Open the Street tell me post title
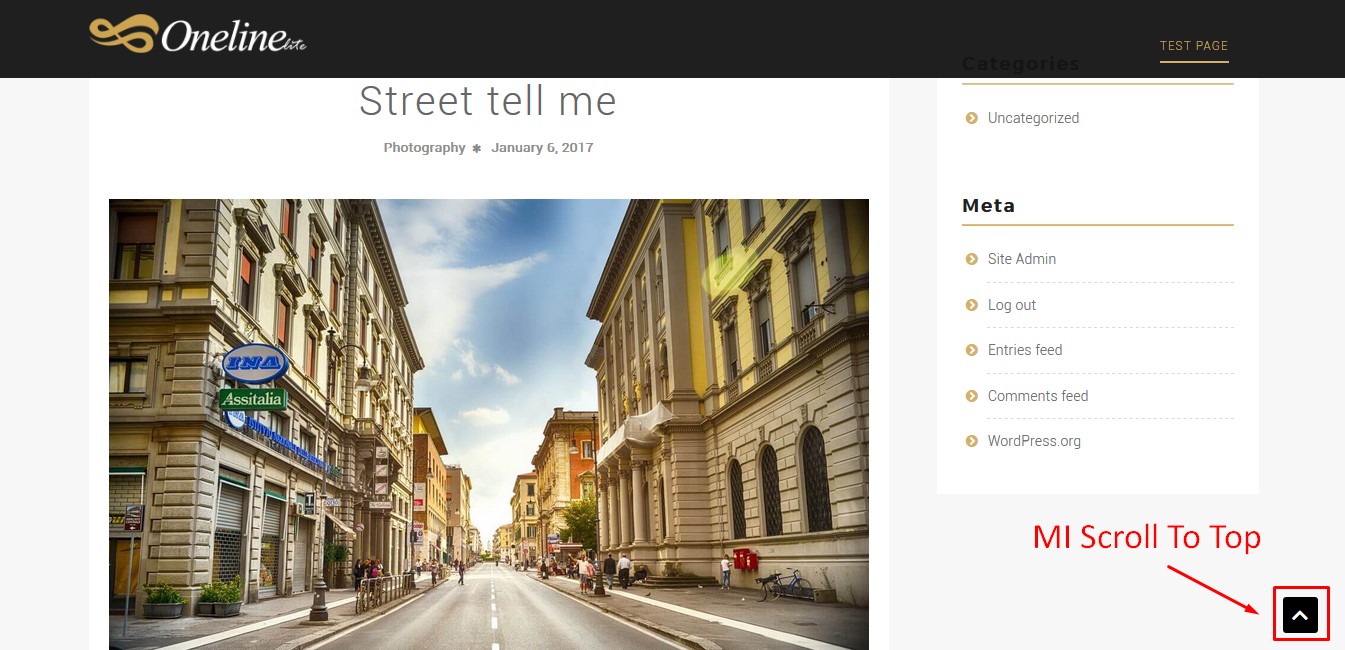 488,101
